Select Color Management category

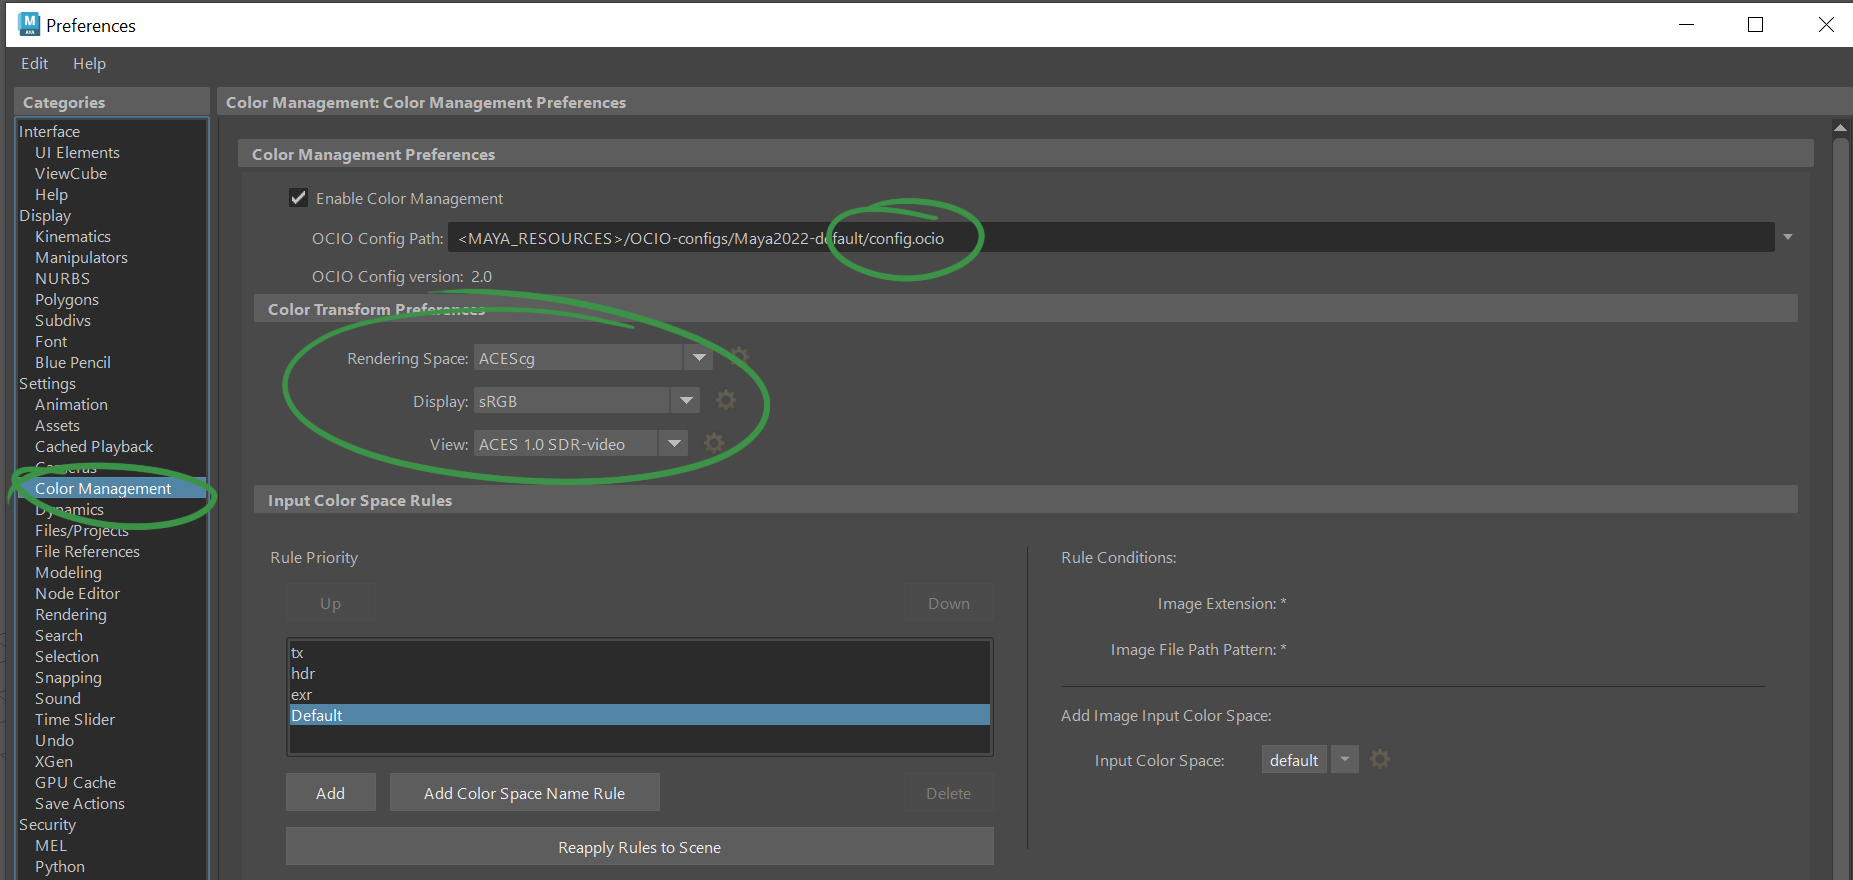tap(103, 488)
